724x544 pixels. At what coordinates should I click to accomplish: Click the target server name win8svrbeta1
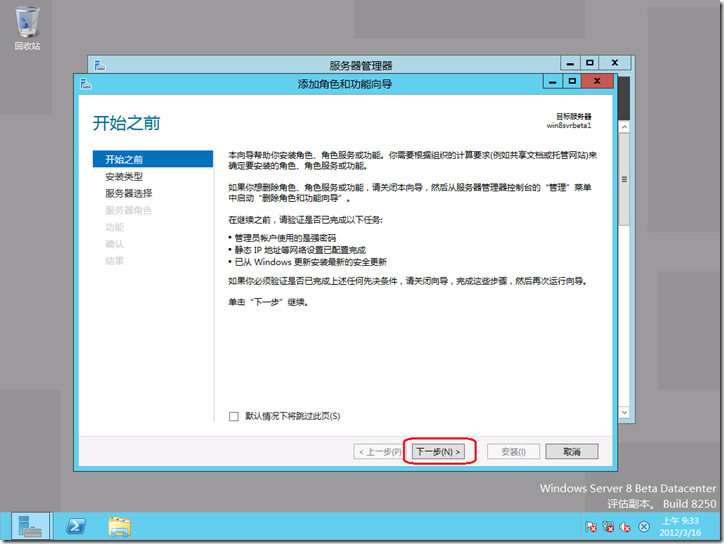coord(569,126)
